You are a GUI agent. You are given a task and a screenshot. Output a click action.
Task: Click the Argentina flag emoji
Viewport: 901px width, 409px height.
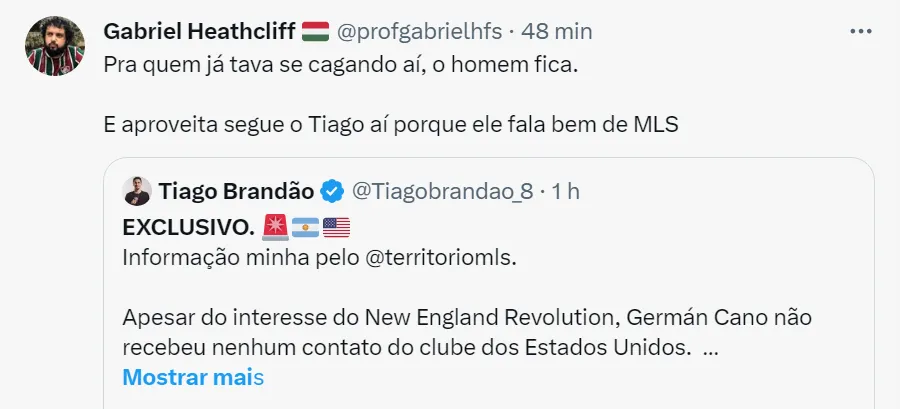(305, 227)
